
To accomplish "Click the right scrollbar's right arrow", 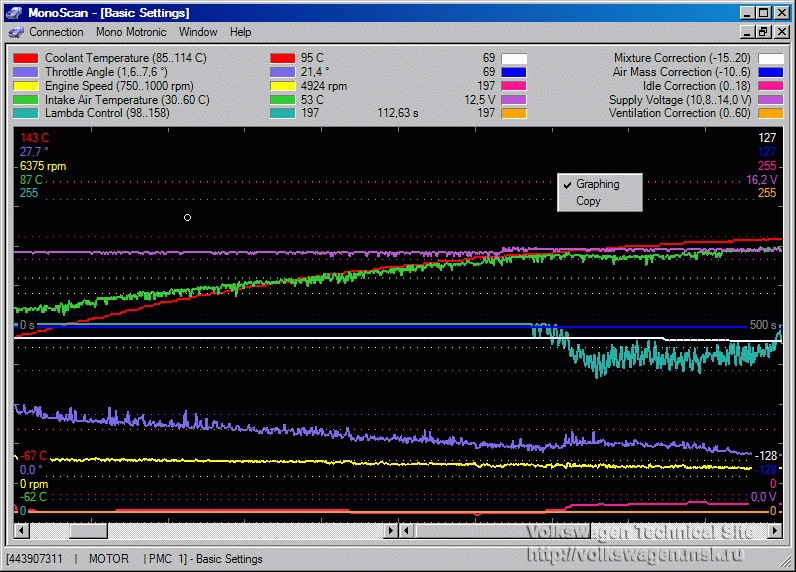I will pyautogui.click(x=775, y=531).
